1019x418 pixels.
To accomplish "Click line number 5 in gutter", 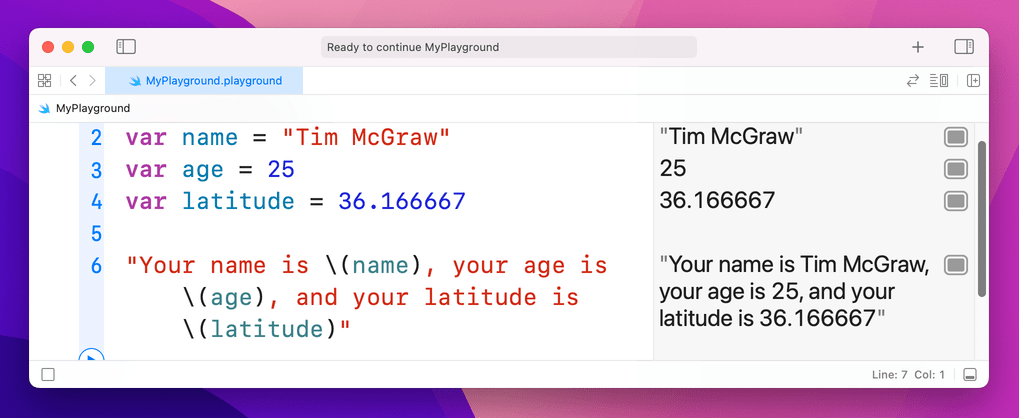I will tap(96, 233).
